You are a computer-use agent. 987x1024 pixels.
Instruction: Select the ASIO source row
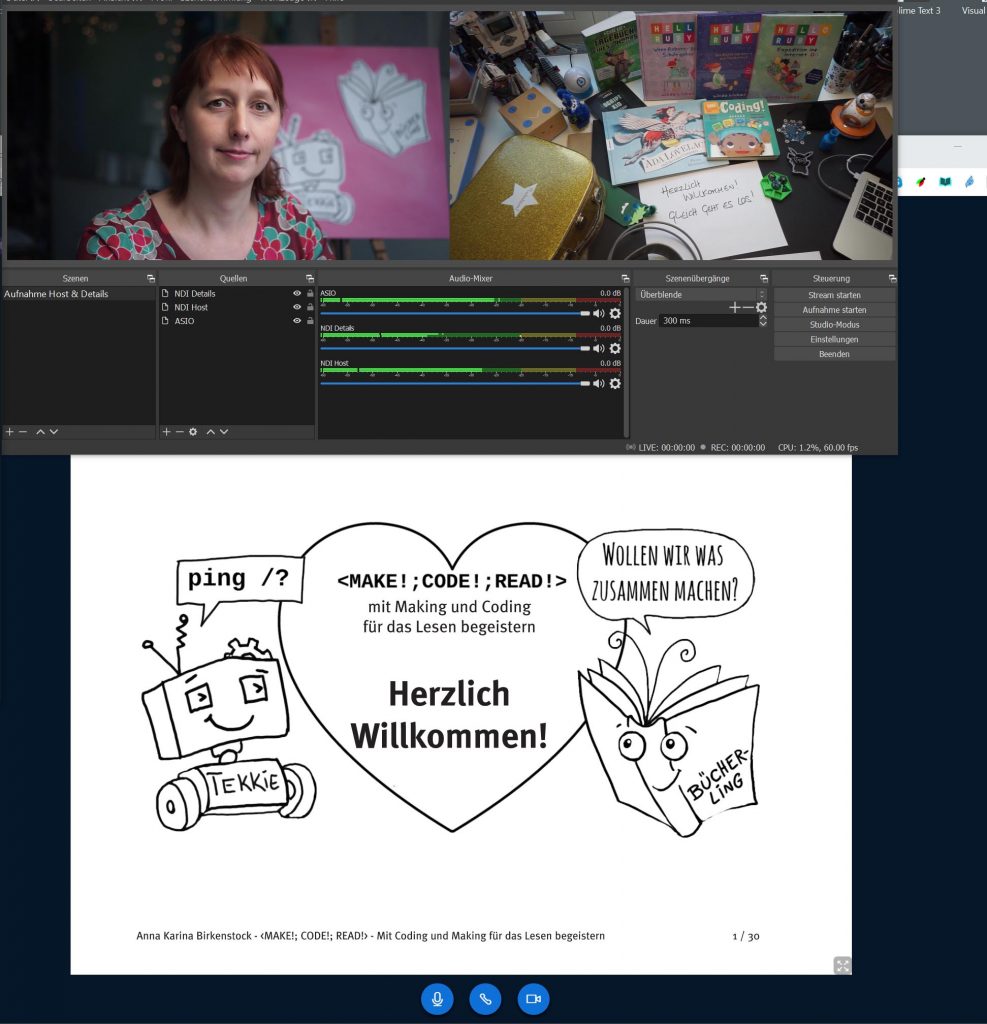pyautogui.click(x=237, y=321)
